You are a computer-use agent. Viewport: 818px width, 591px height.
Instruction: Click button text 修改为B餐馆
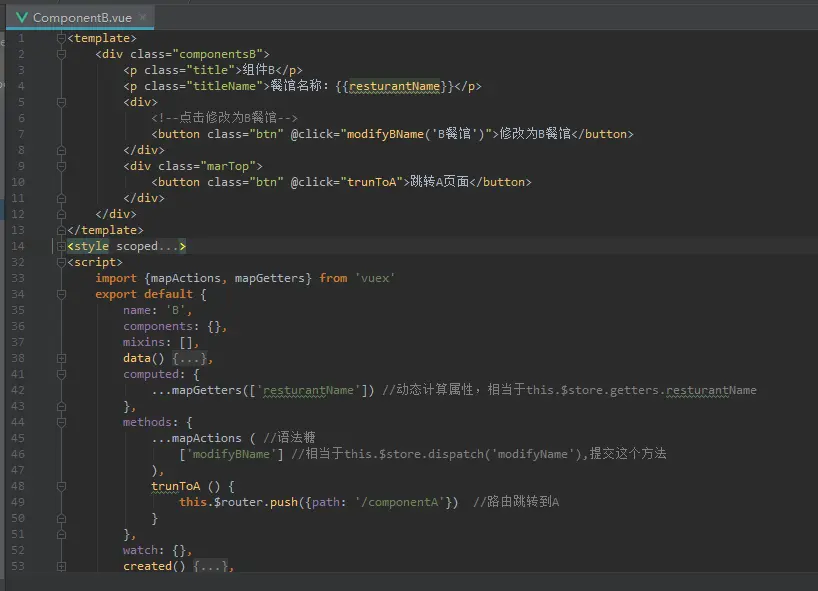tap(535, 134)
